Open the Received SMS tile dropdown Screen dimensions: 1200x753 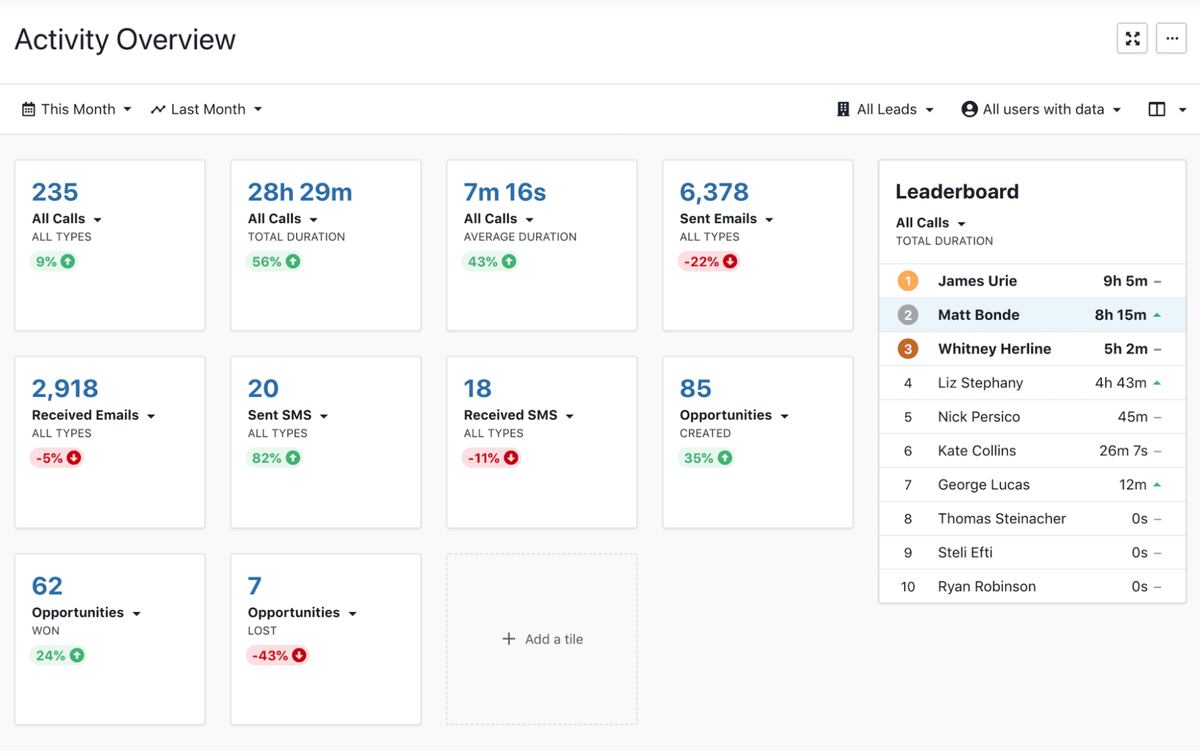tap(519, 415)
